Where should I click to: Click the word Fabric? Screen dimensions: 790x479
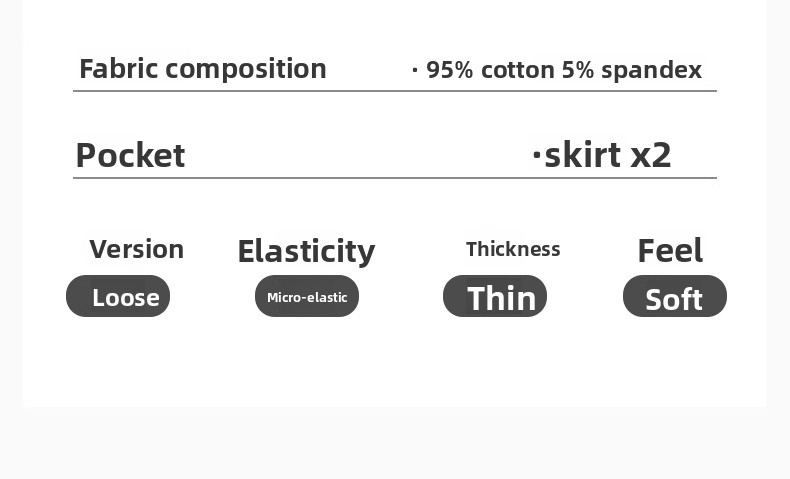118,69
